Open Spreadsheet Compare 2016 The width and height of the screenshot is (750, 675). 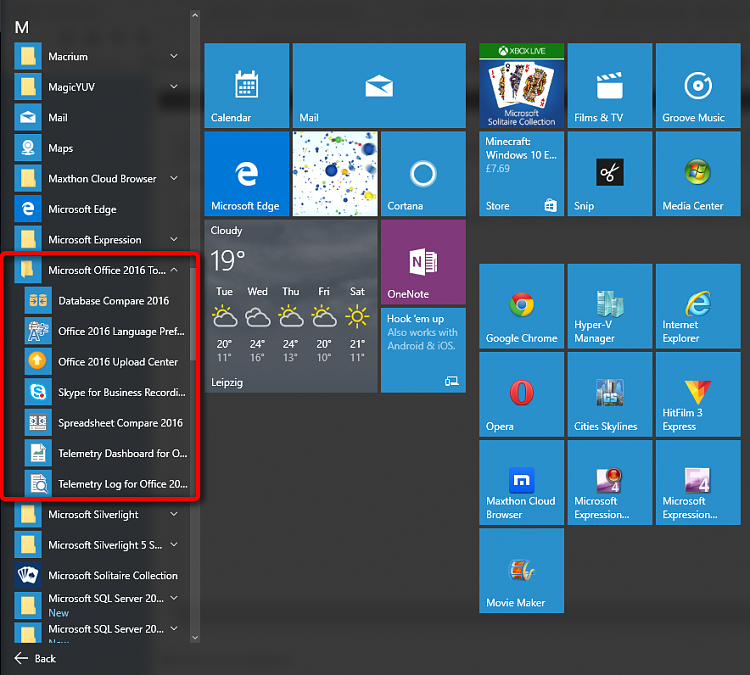tap(106, 423)
